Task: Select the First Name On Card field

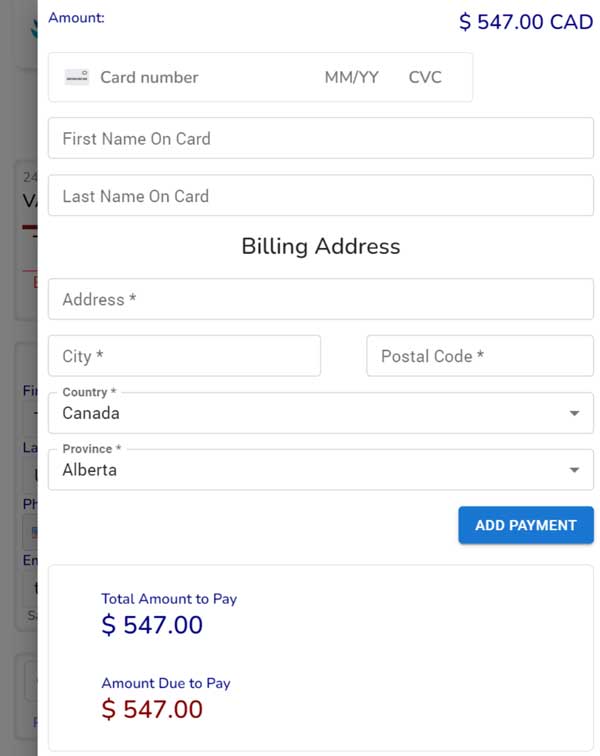Action: point(321,138)
